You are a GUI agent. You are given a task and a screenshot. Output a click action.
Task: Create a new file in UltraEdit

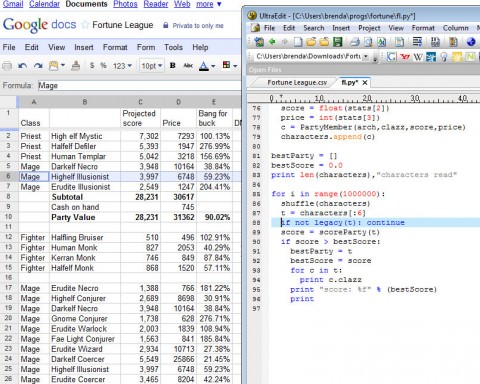[x=298, y=42]
